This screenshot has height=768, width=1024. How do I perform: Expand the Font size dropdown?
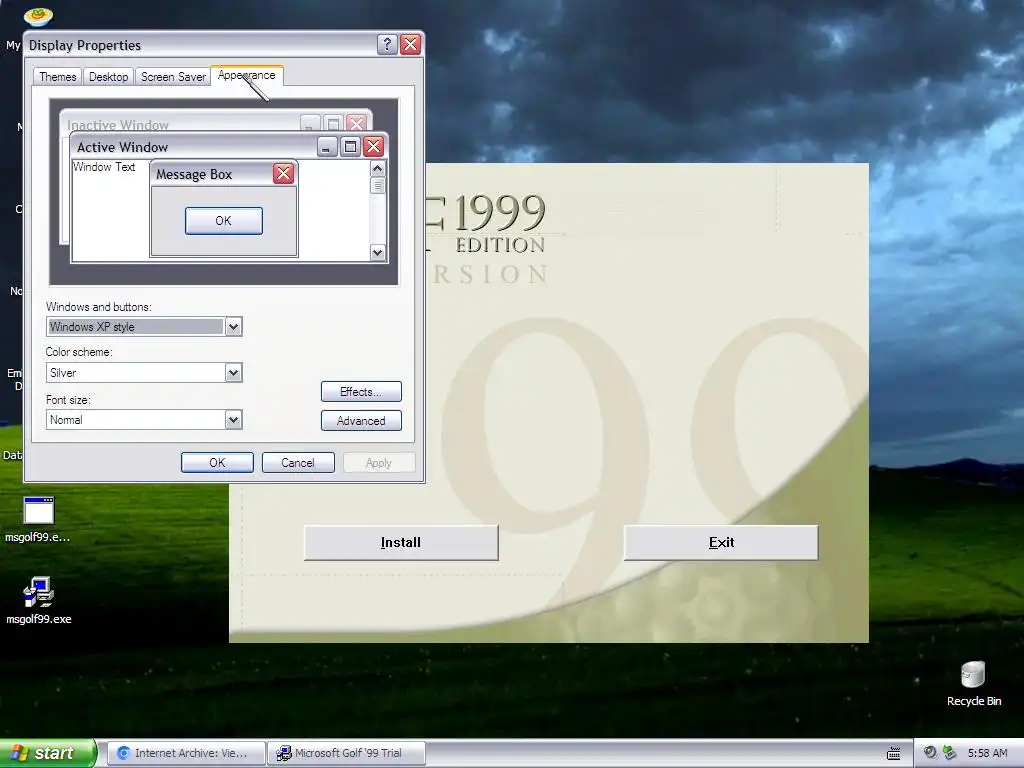click(233, 420)
